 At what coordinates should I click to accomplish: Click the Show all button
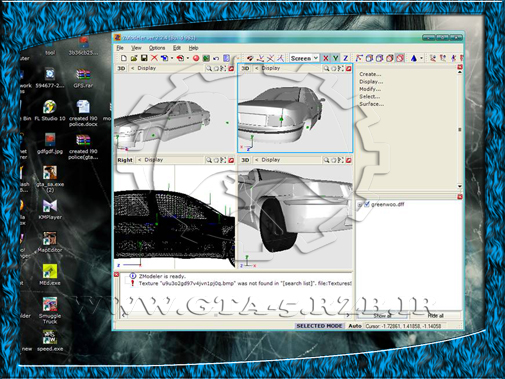point(382,315)
